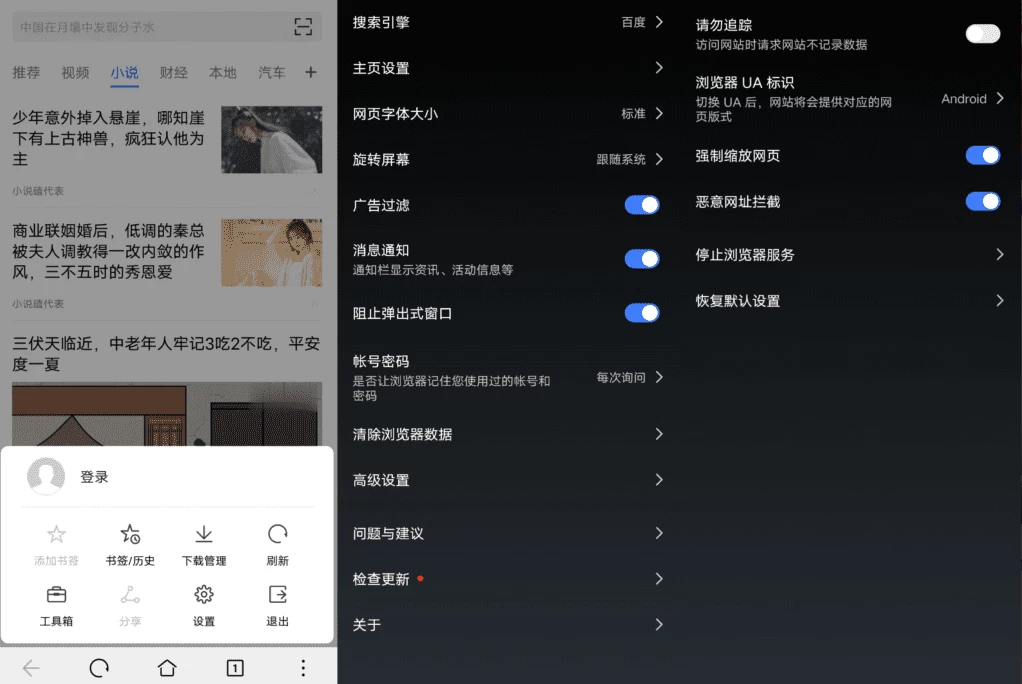Switch to the 视频 video tab
1022x684 pixels.
coord(75,73)
